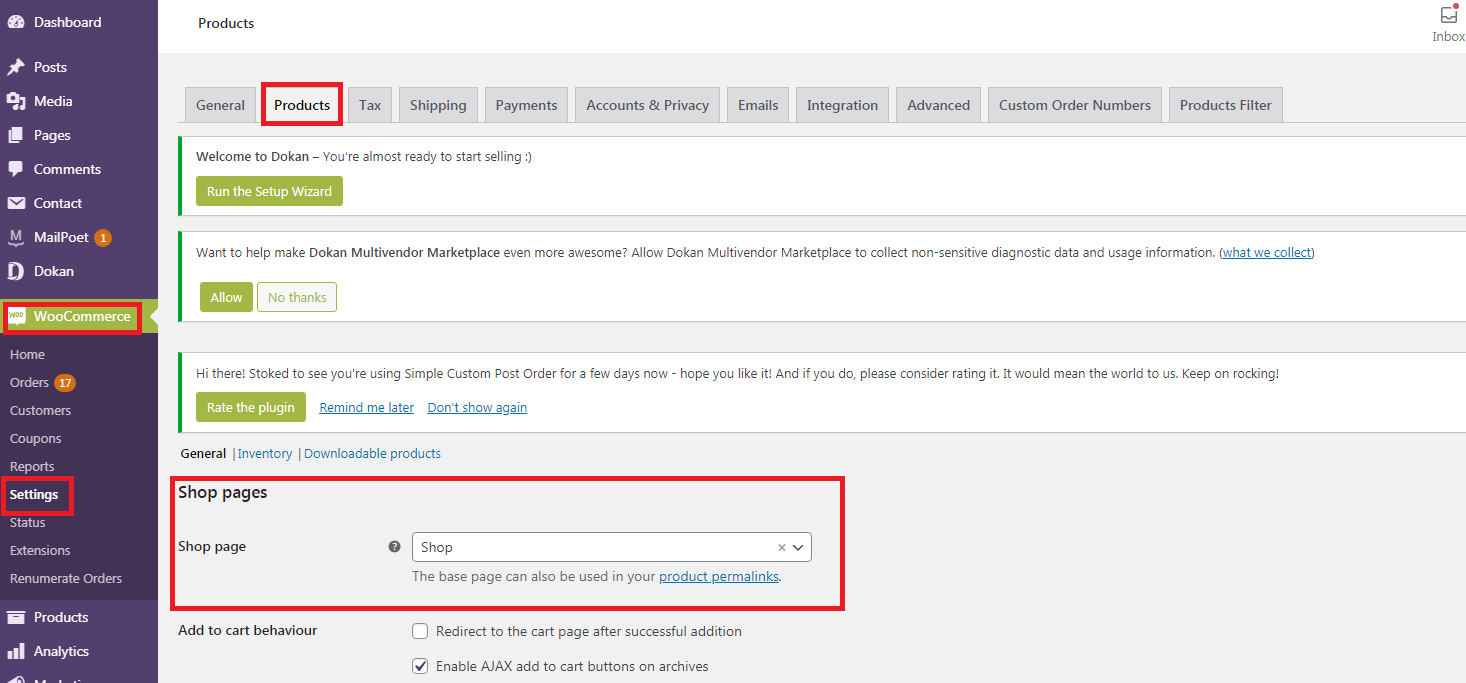
Task: Open the Reports submenu item
Action: [x=32, y=466]
